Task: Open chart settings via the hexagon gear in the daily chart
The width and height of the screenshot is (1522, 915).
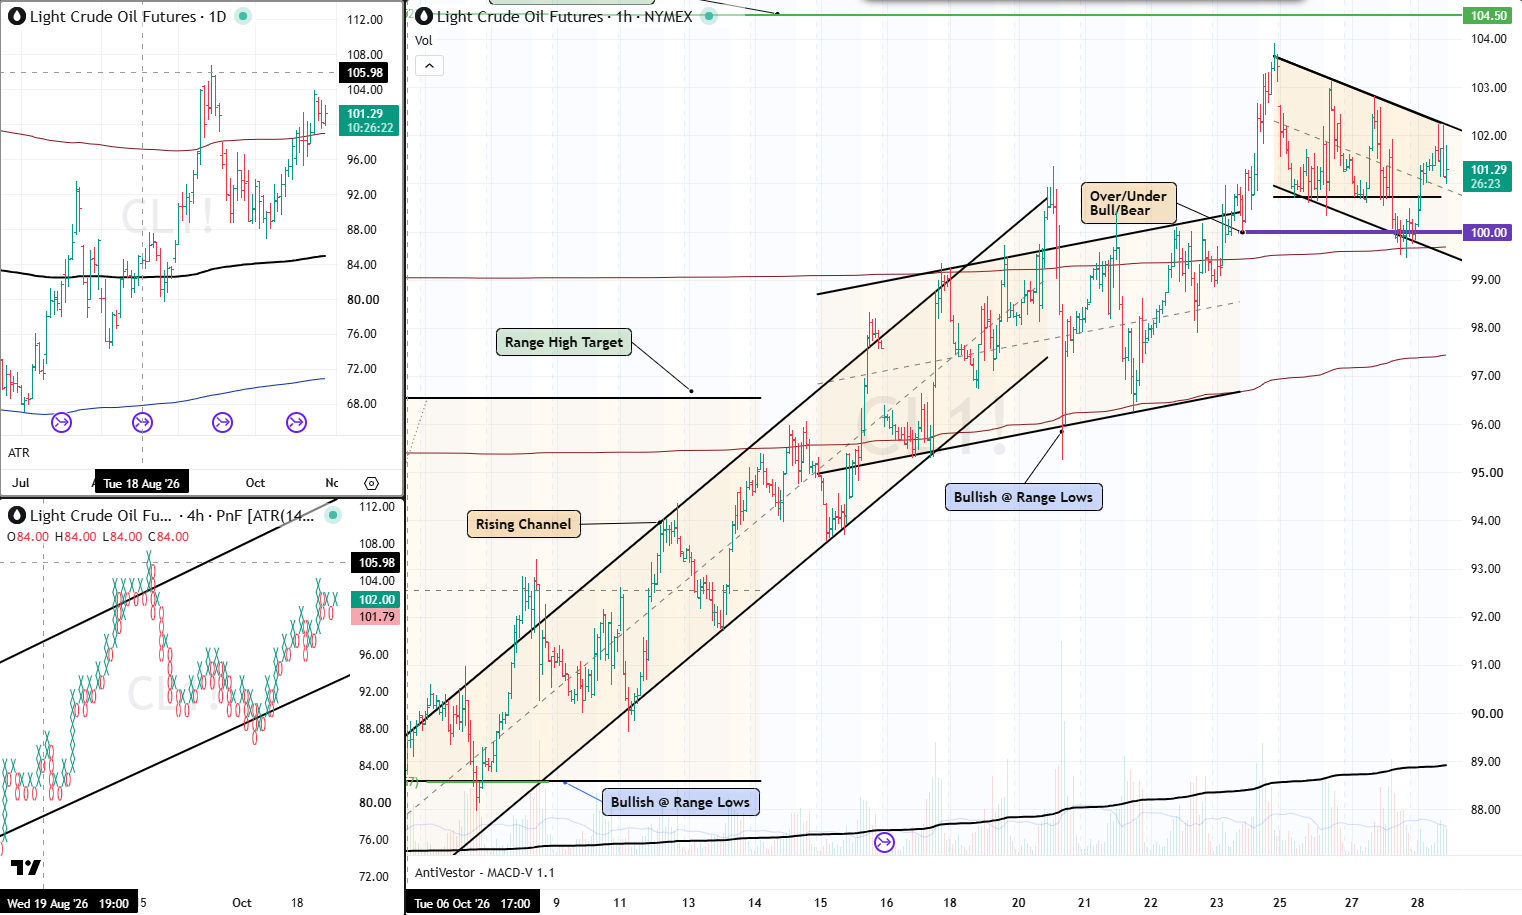Action: [x=372, y=483]
